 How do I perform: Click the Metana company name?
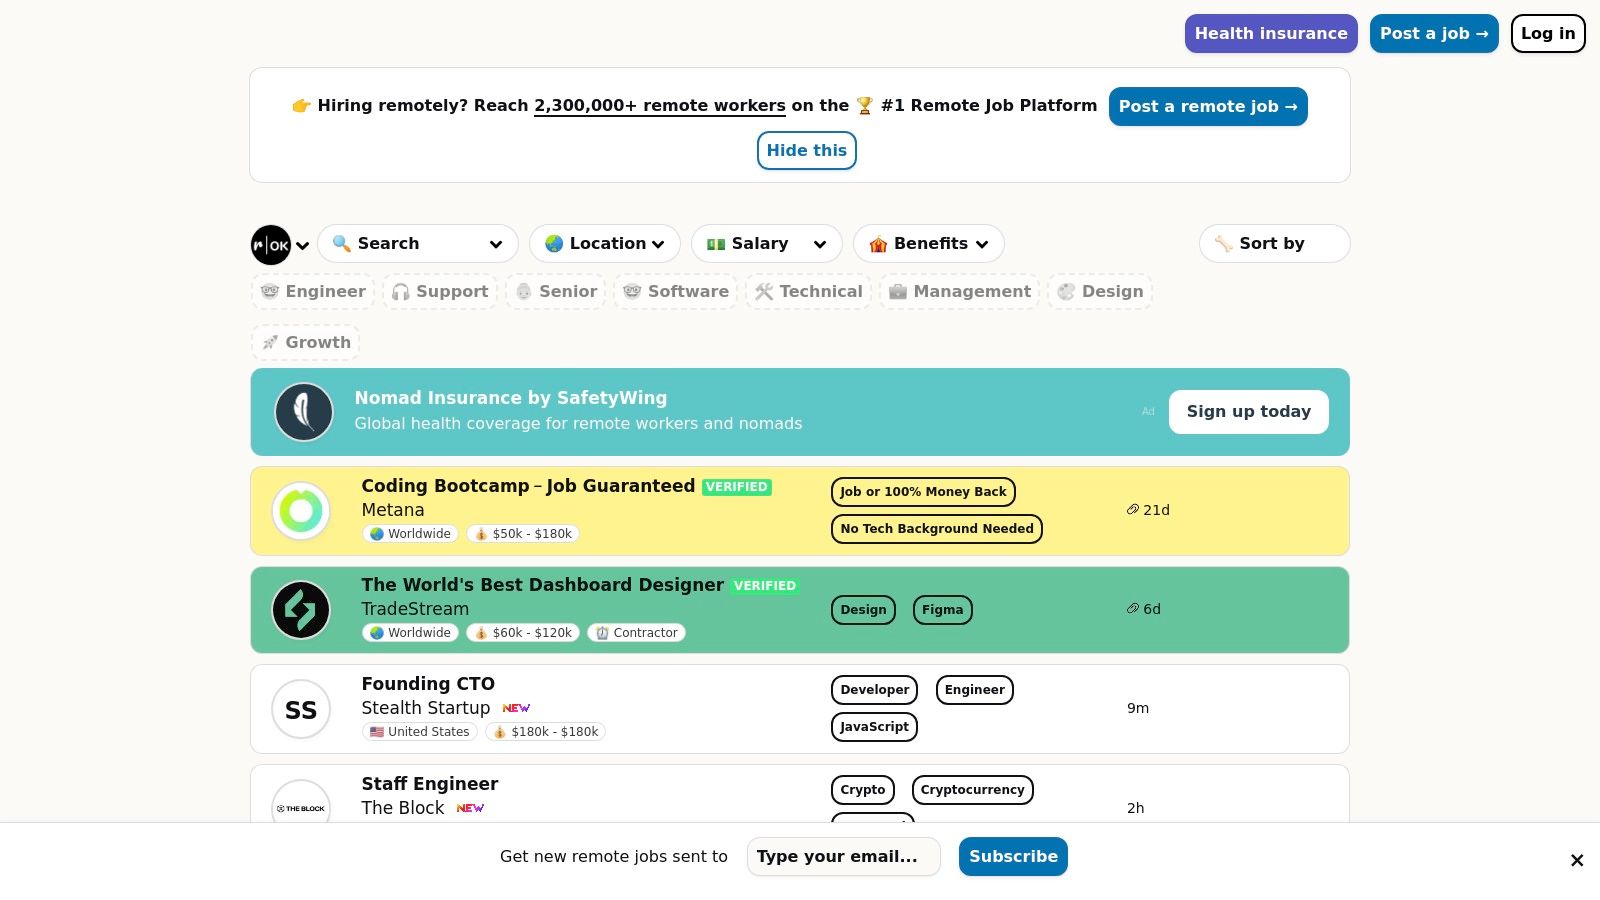point(393,510)
